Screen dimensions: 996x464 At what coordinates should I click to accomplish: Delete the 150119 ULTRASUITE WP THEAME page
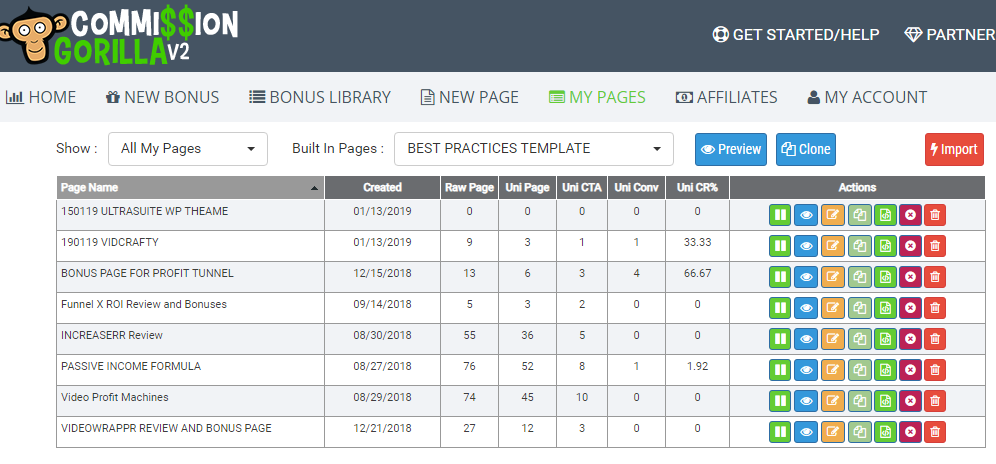(935, 215)
